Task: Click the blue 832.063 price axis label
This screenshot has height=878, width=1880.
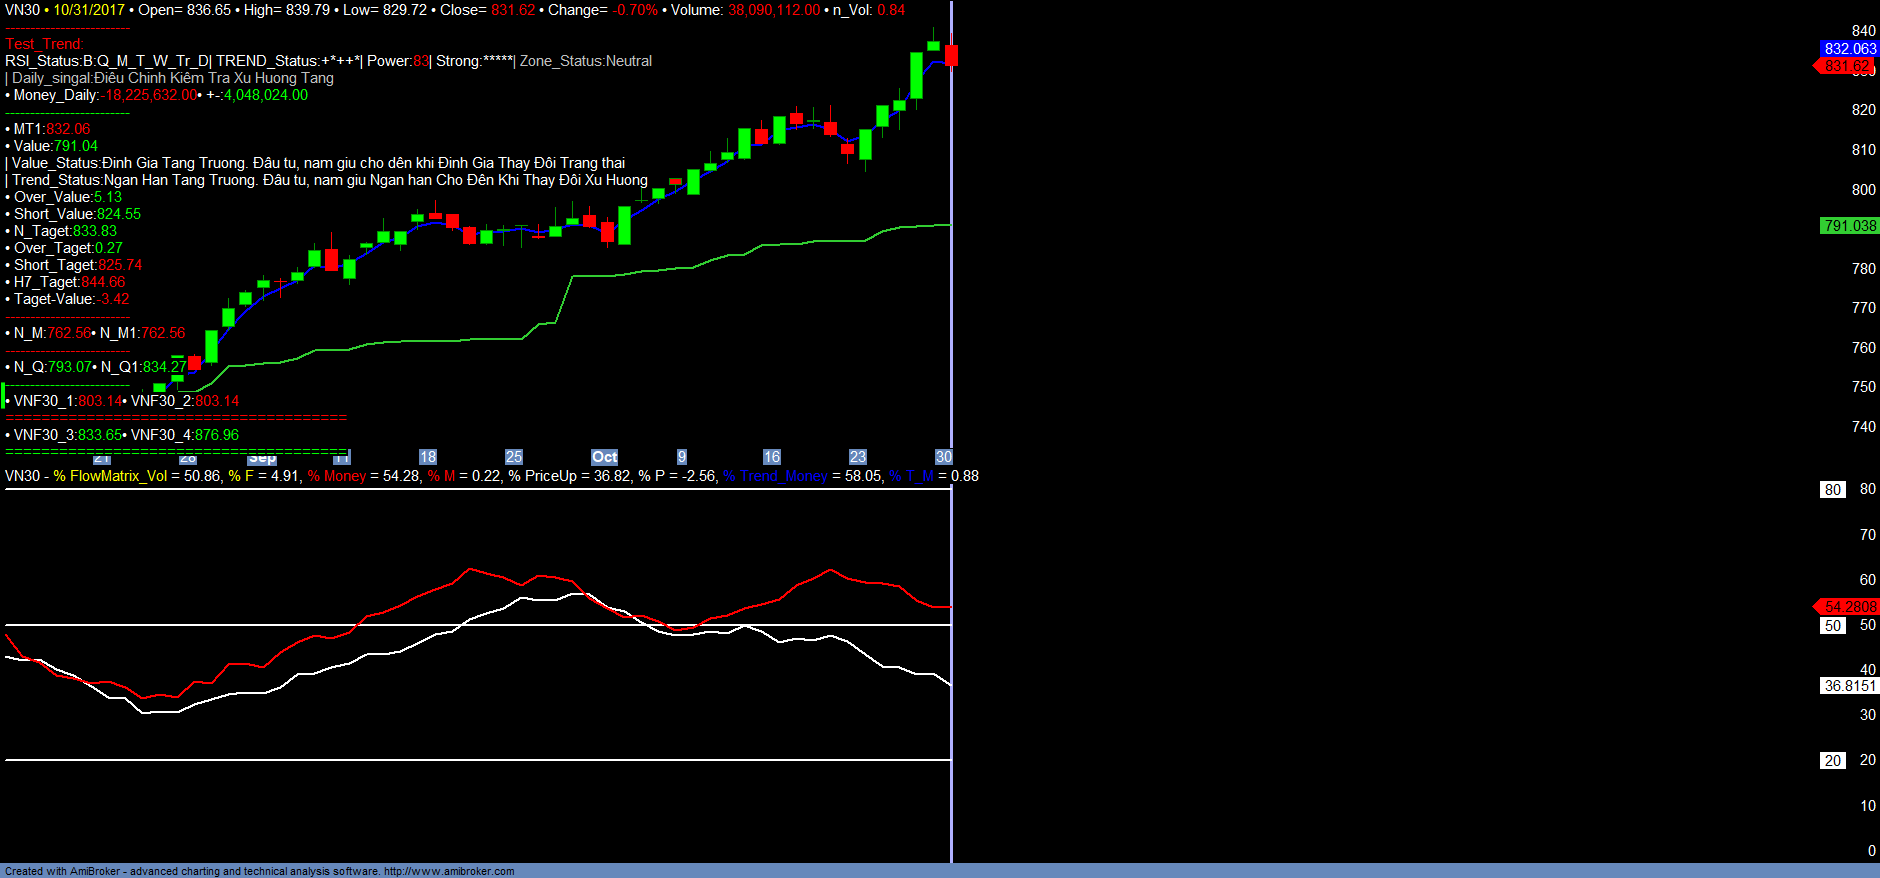Action: [x=1849, y=48]
